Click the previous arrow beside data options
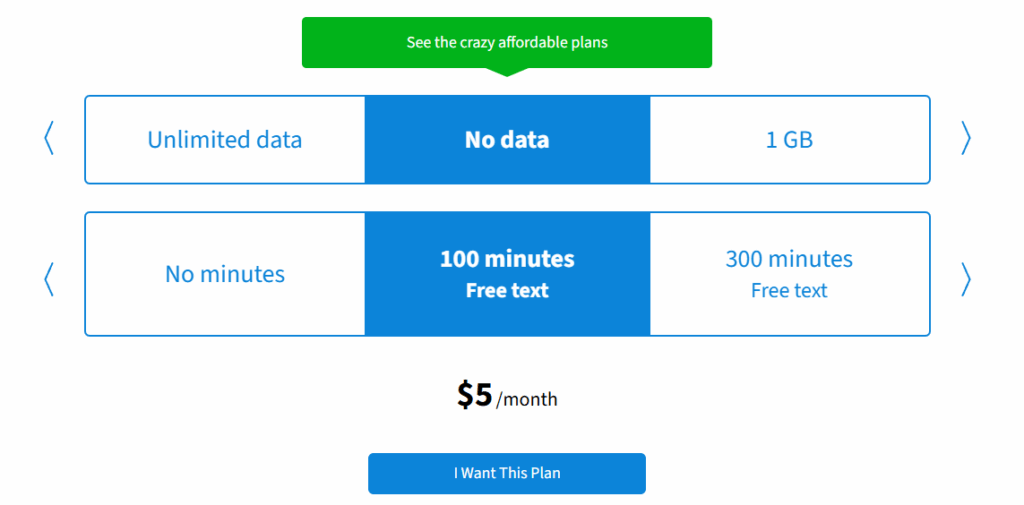 pos(48,139)
